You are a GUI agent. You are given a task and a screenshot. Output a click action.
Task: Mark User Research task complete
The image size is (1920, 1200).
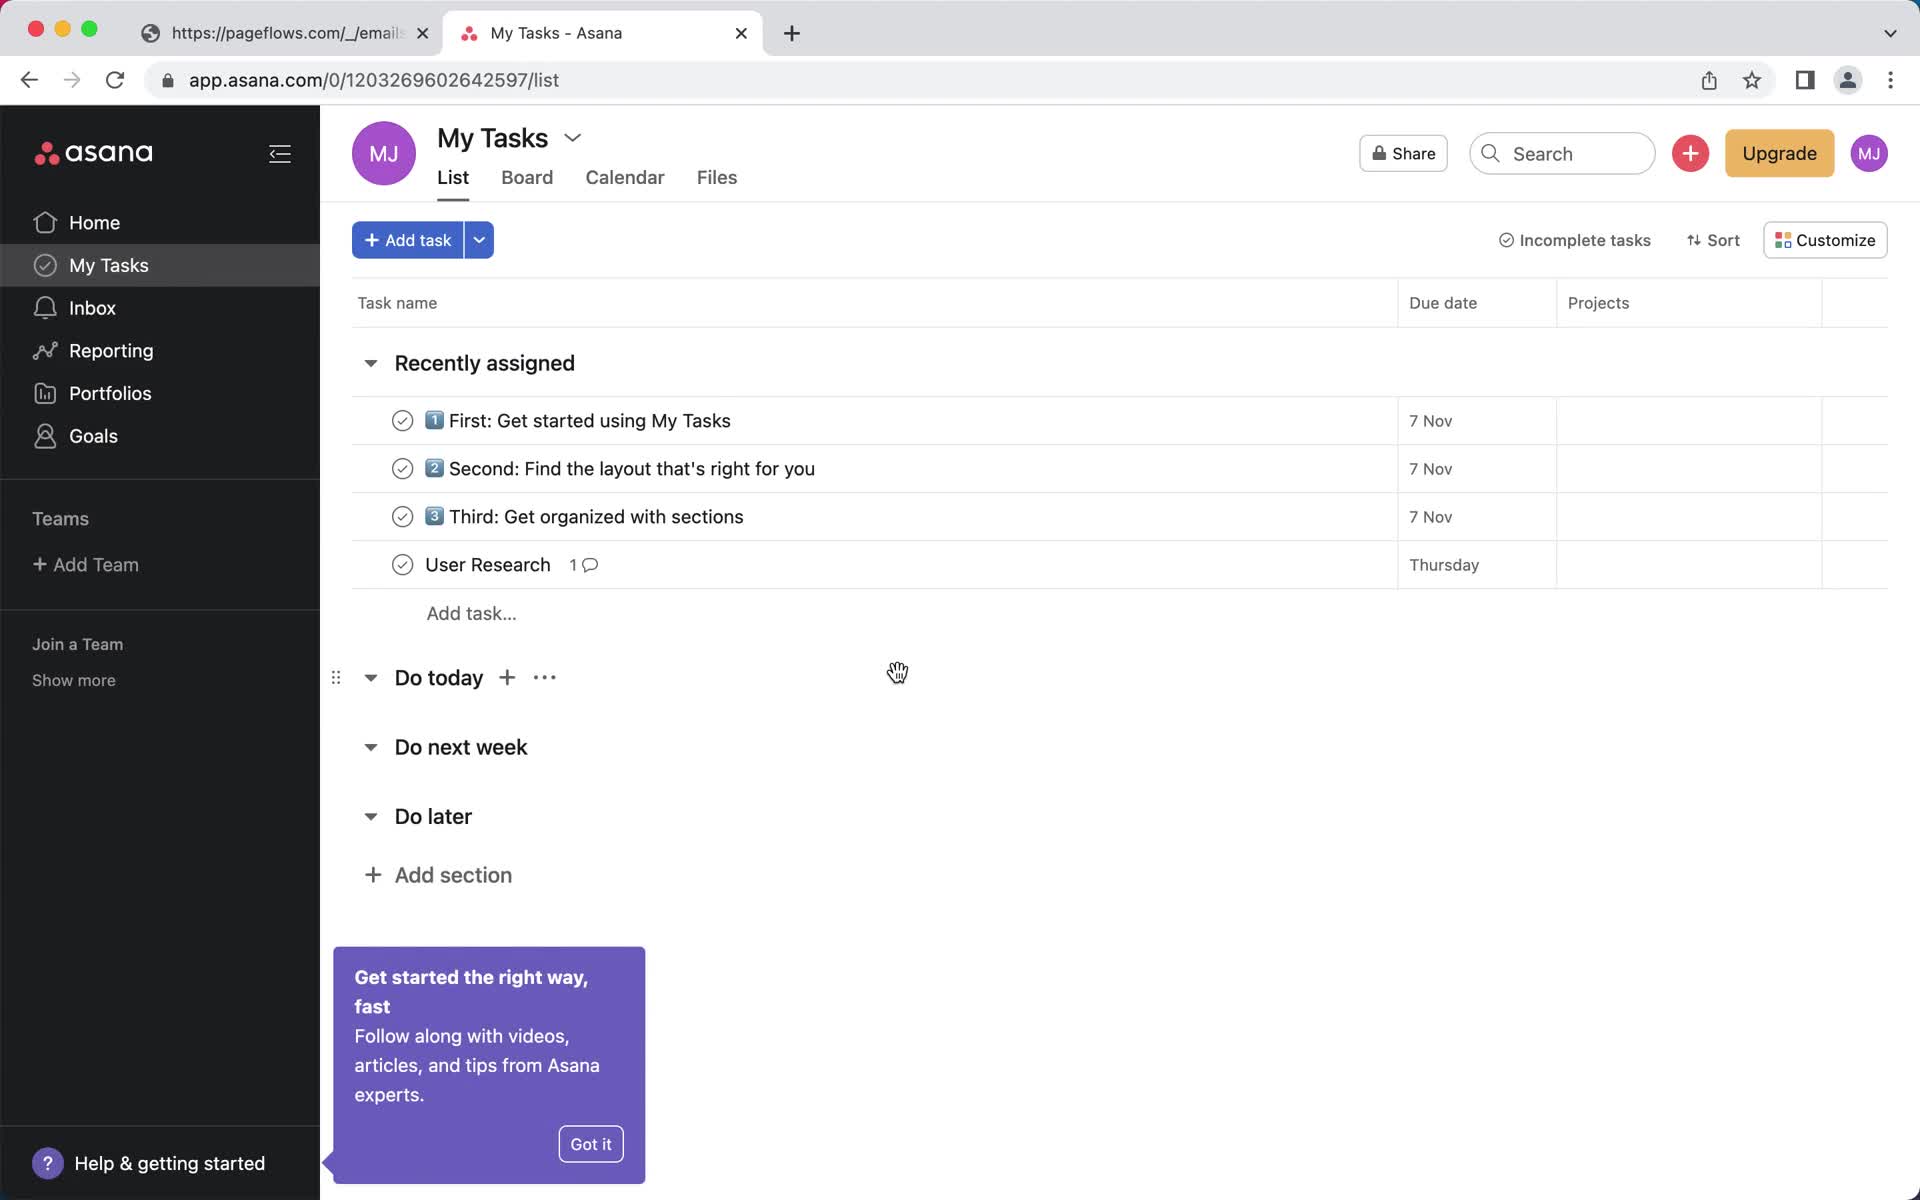[x=402, y=565]
